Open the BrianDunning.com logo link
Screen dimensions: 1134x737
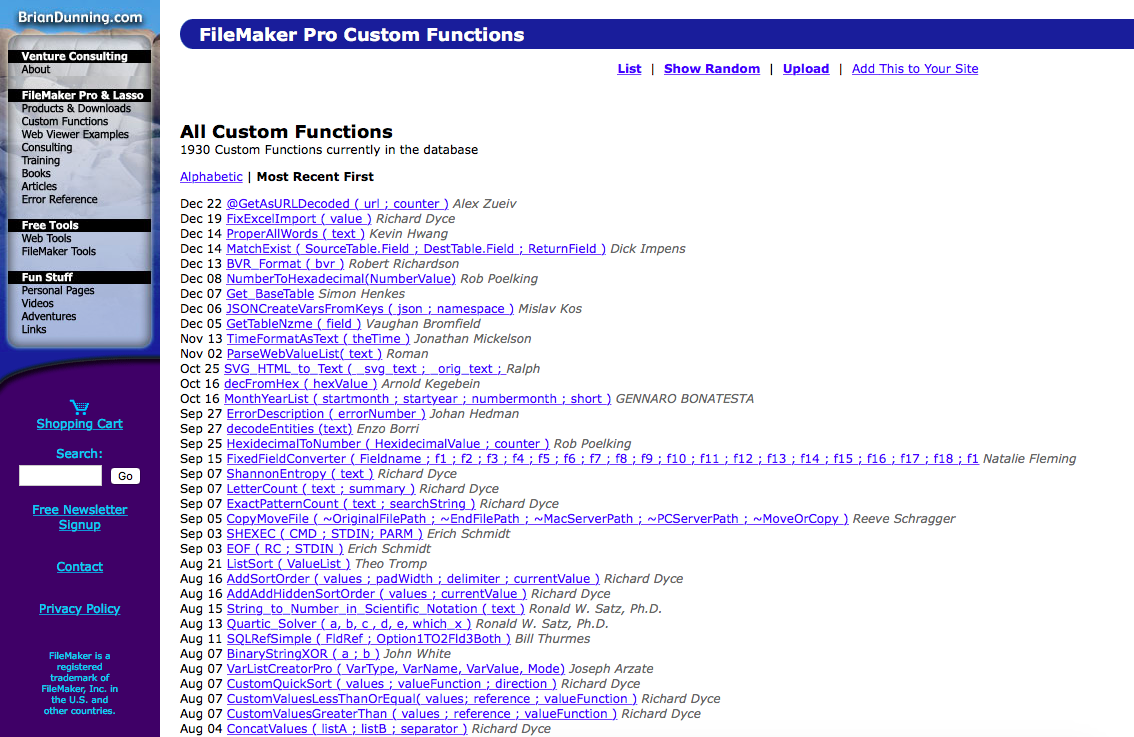coord(80,17)
